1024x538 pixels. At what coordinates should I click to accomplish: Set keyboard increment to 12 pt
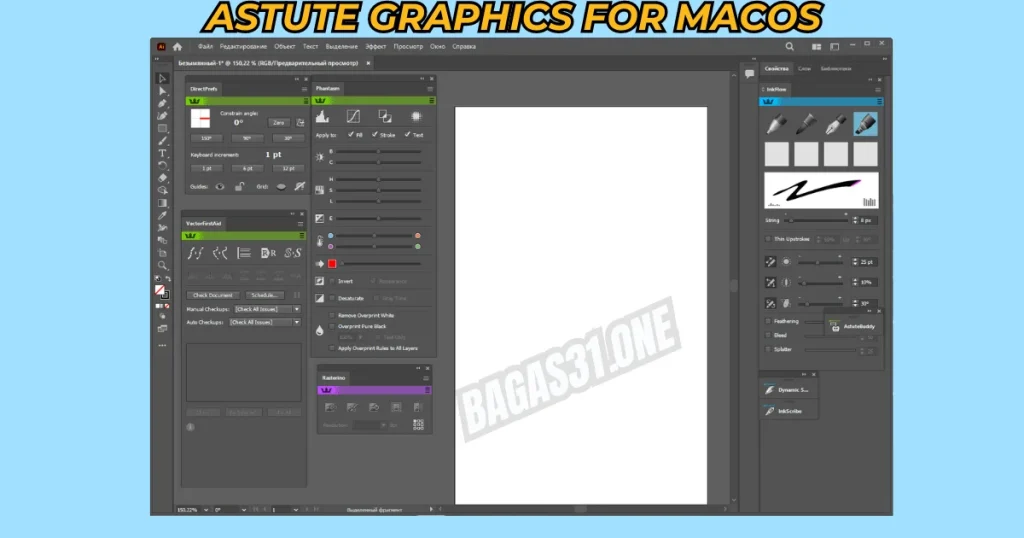point(288,168)
